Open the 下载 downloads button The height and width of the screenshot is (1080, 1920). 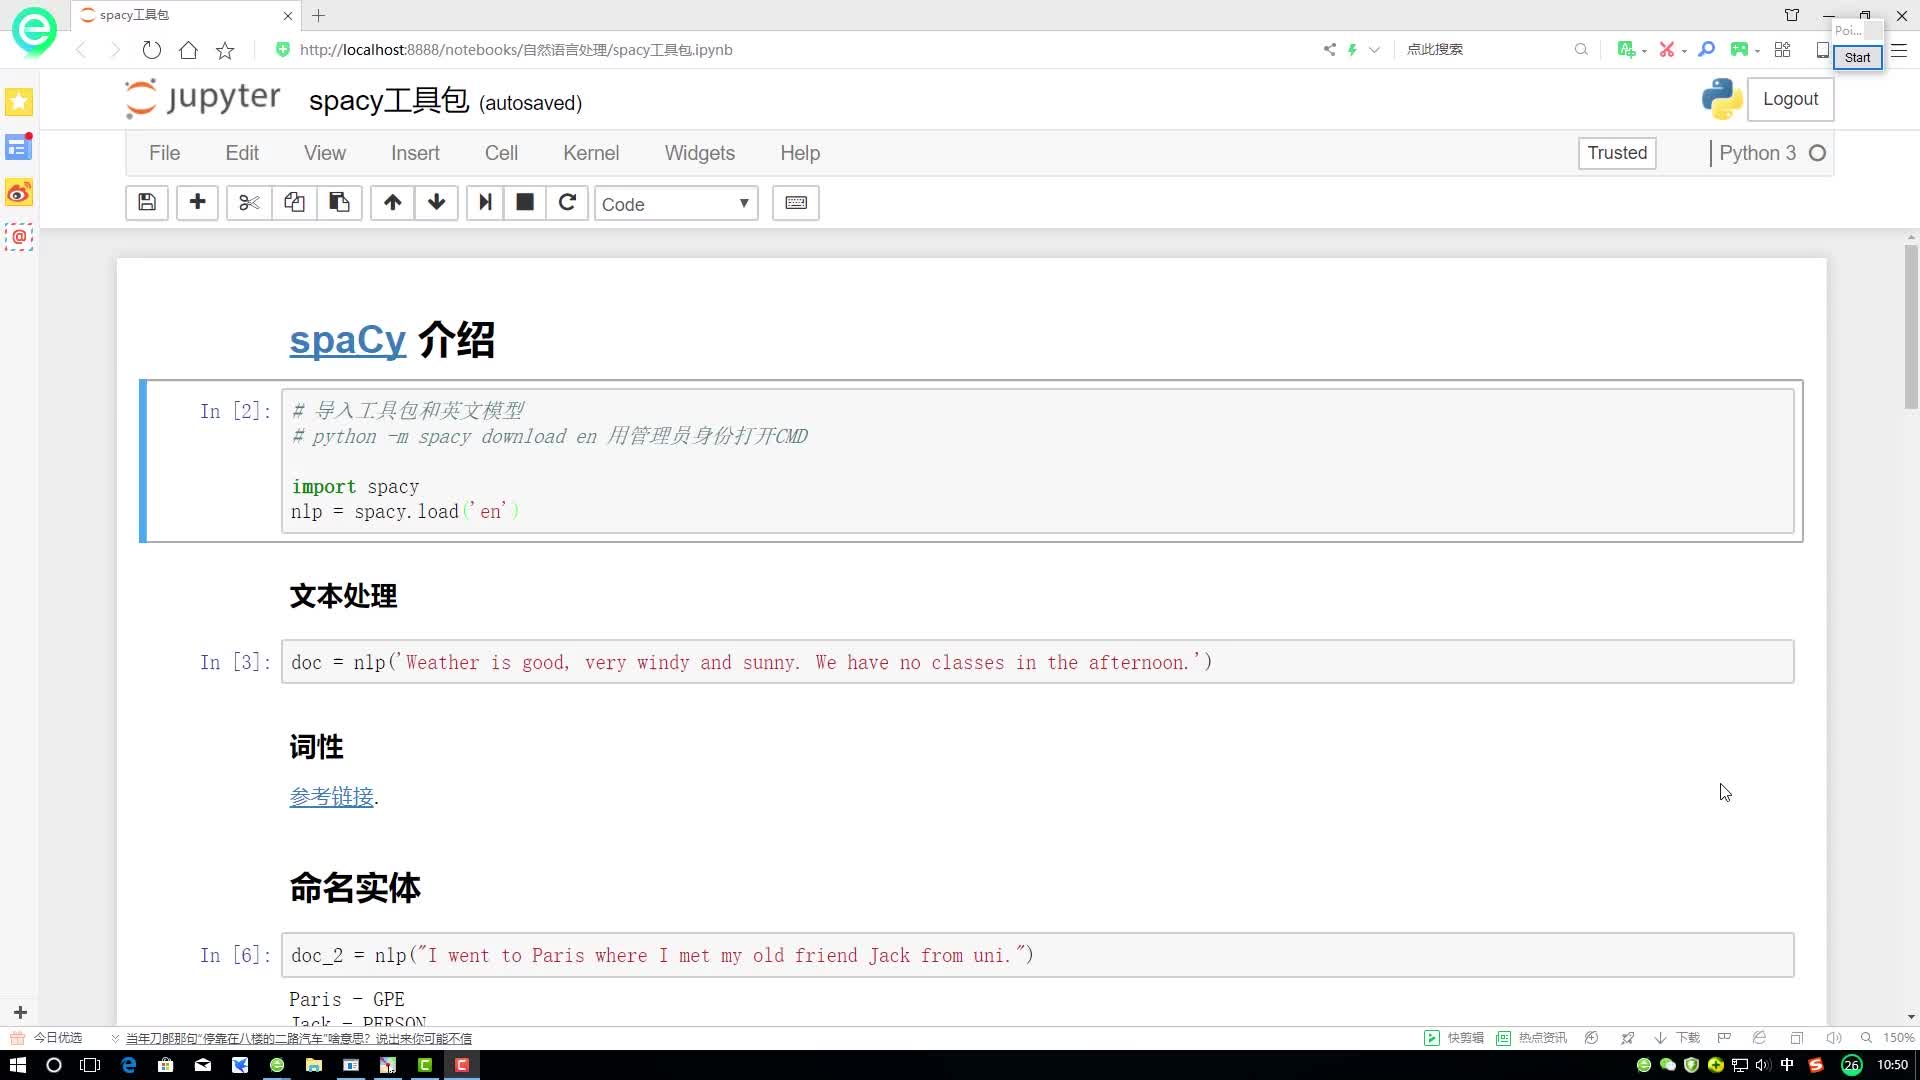click(1677, 1038)
